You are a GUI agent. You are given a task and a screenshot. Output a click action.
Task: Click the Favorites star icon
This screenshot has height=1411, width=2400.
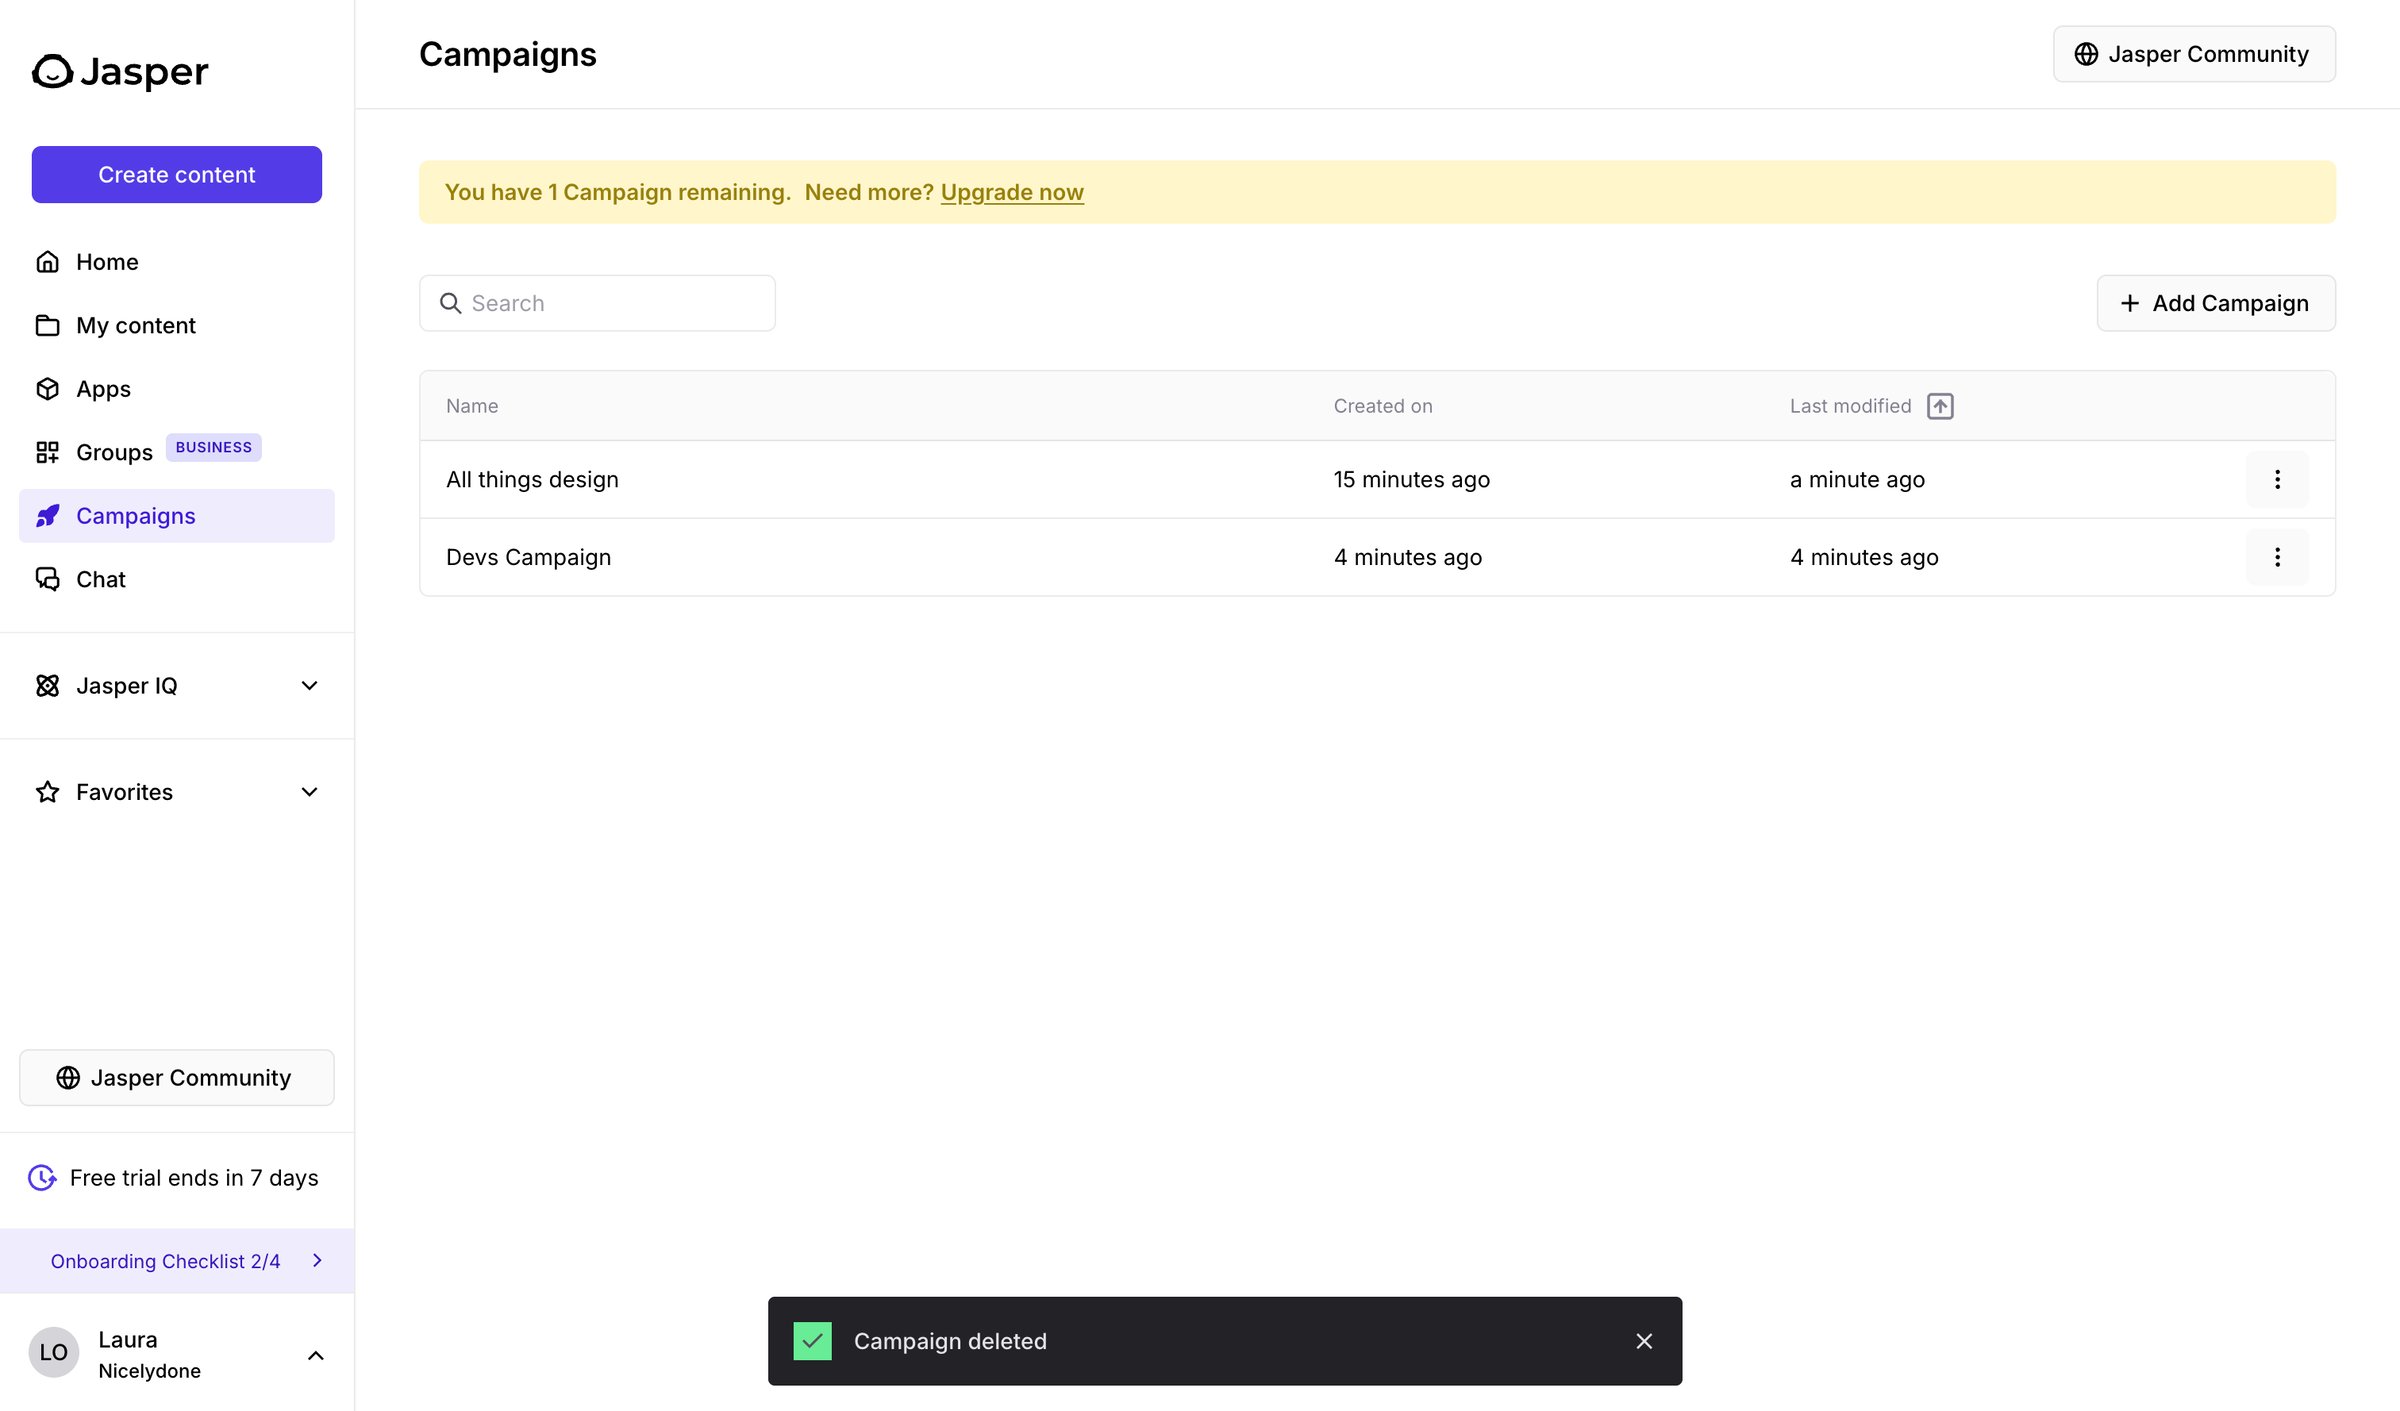pos(47,792)
